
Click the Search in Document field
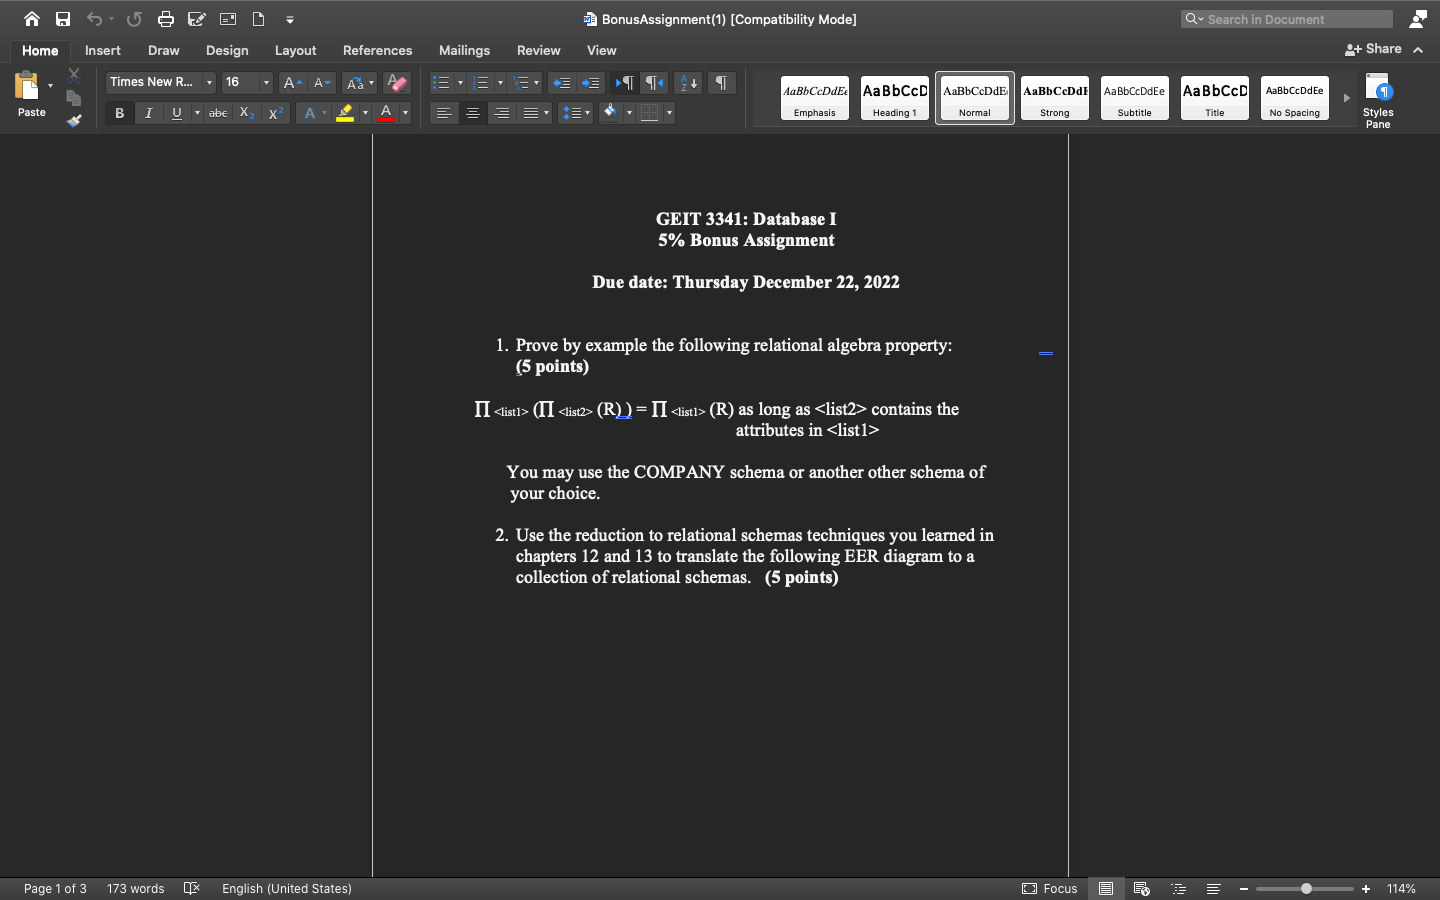[x=1286, y=19]
